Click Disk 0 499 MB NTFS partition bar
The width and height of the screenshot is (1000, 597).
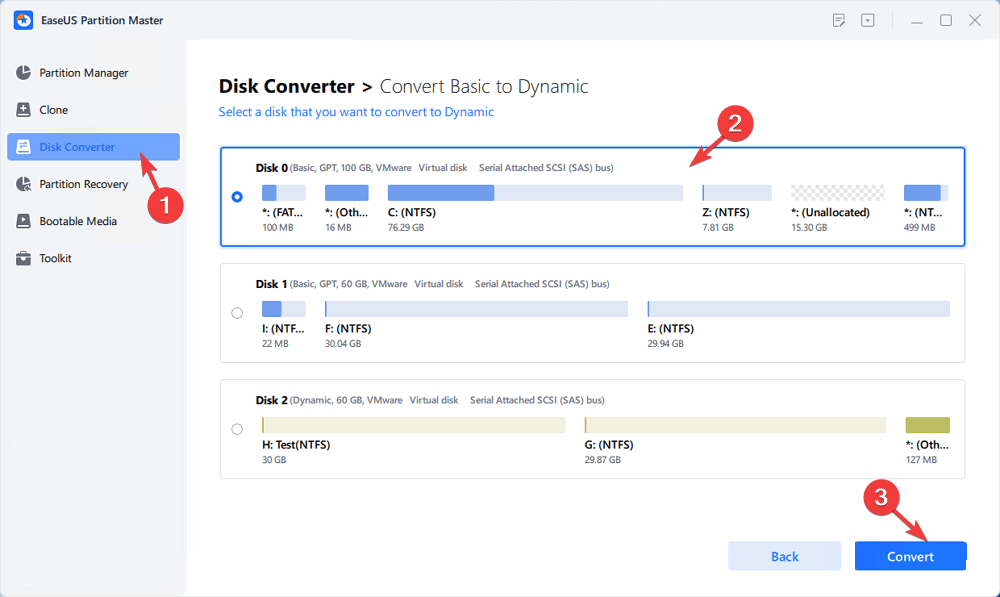926,193
